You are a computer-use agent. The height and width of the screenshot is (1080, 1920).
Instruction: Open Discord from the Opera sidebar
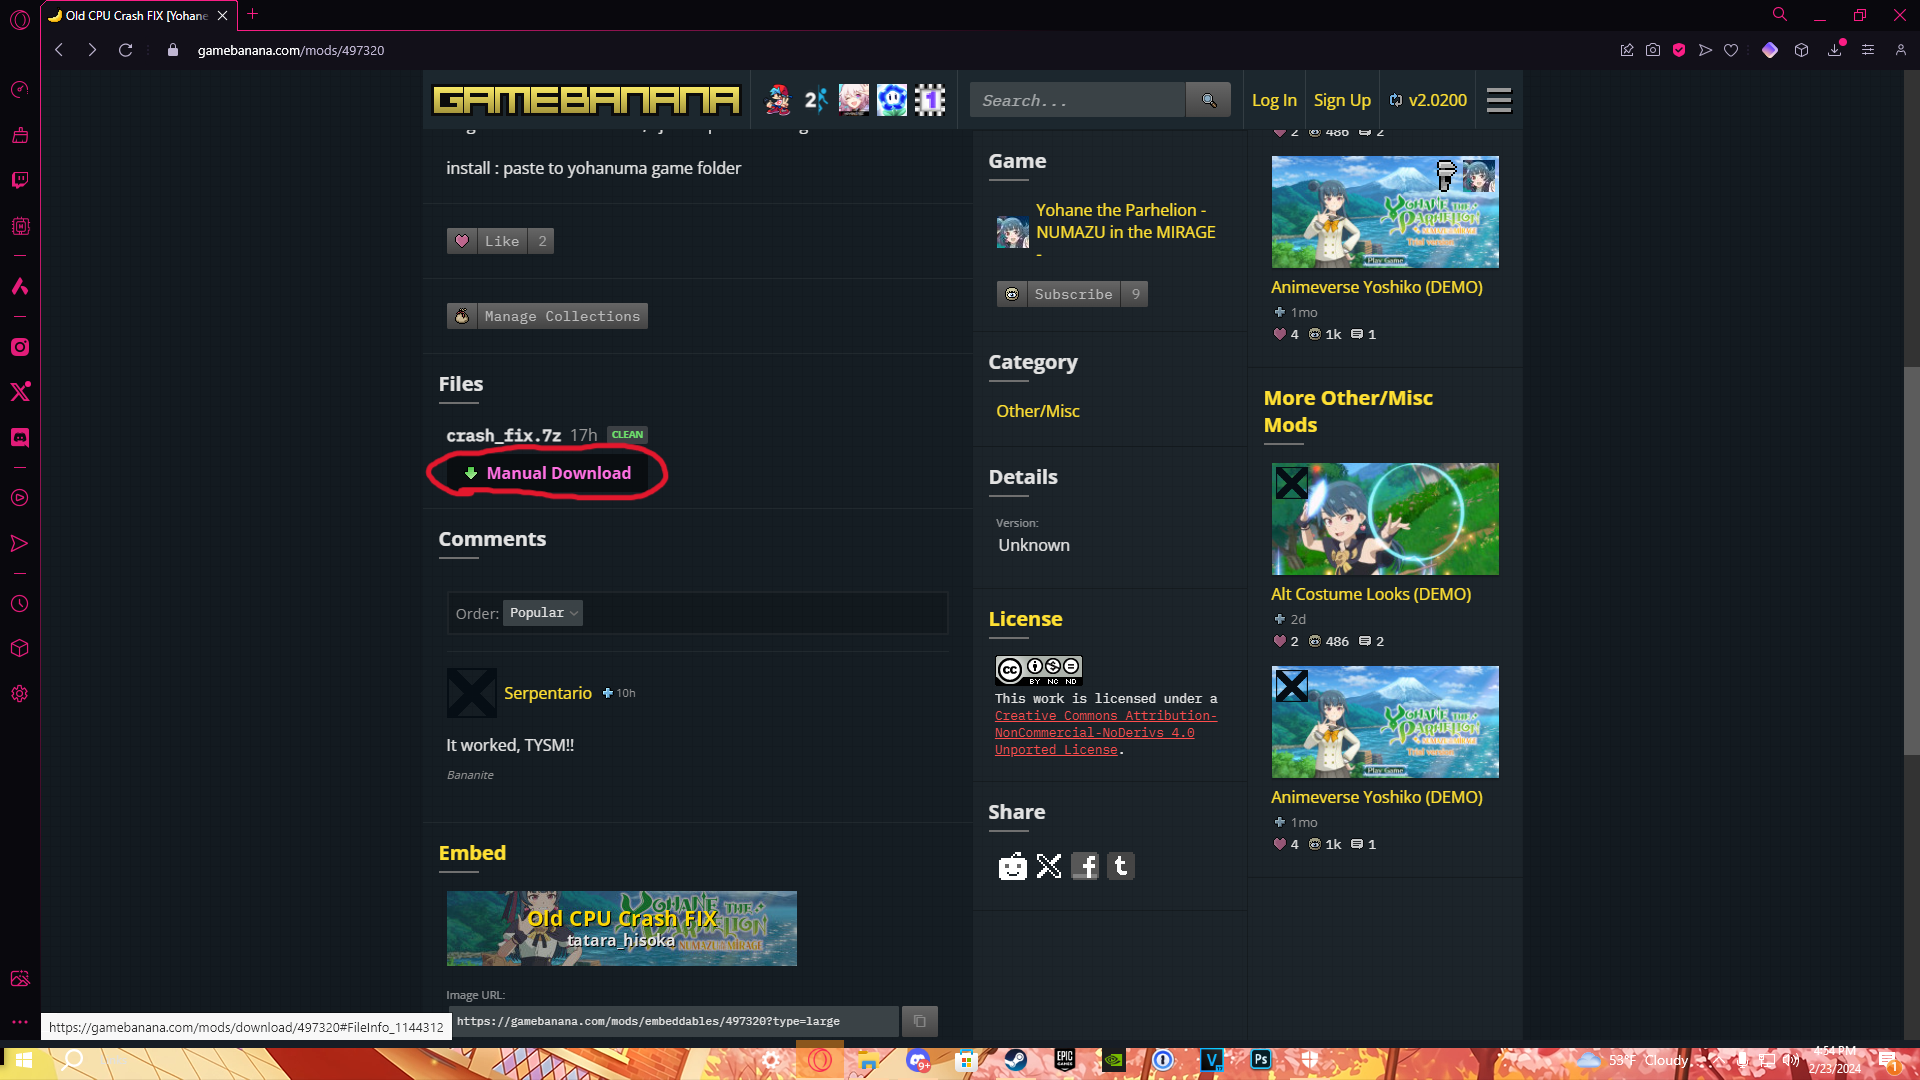pos(20,438)
